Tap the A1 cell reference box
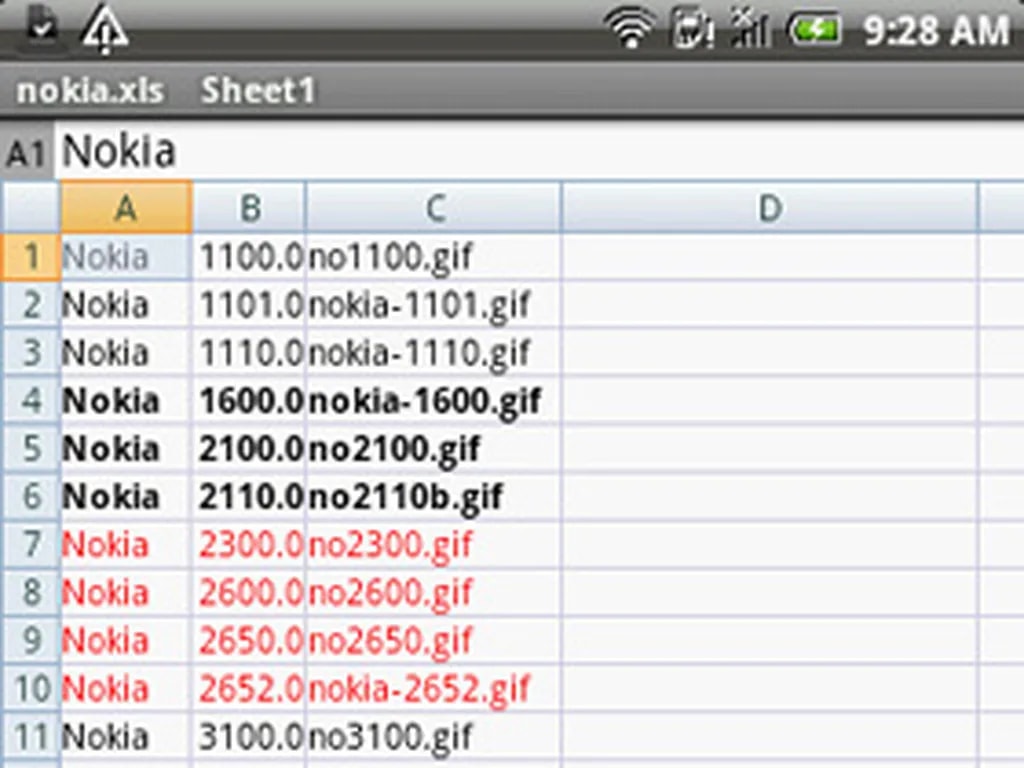The width and height of the screenshot is (1024, 768). coord(27,154)
